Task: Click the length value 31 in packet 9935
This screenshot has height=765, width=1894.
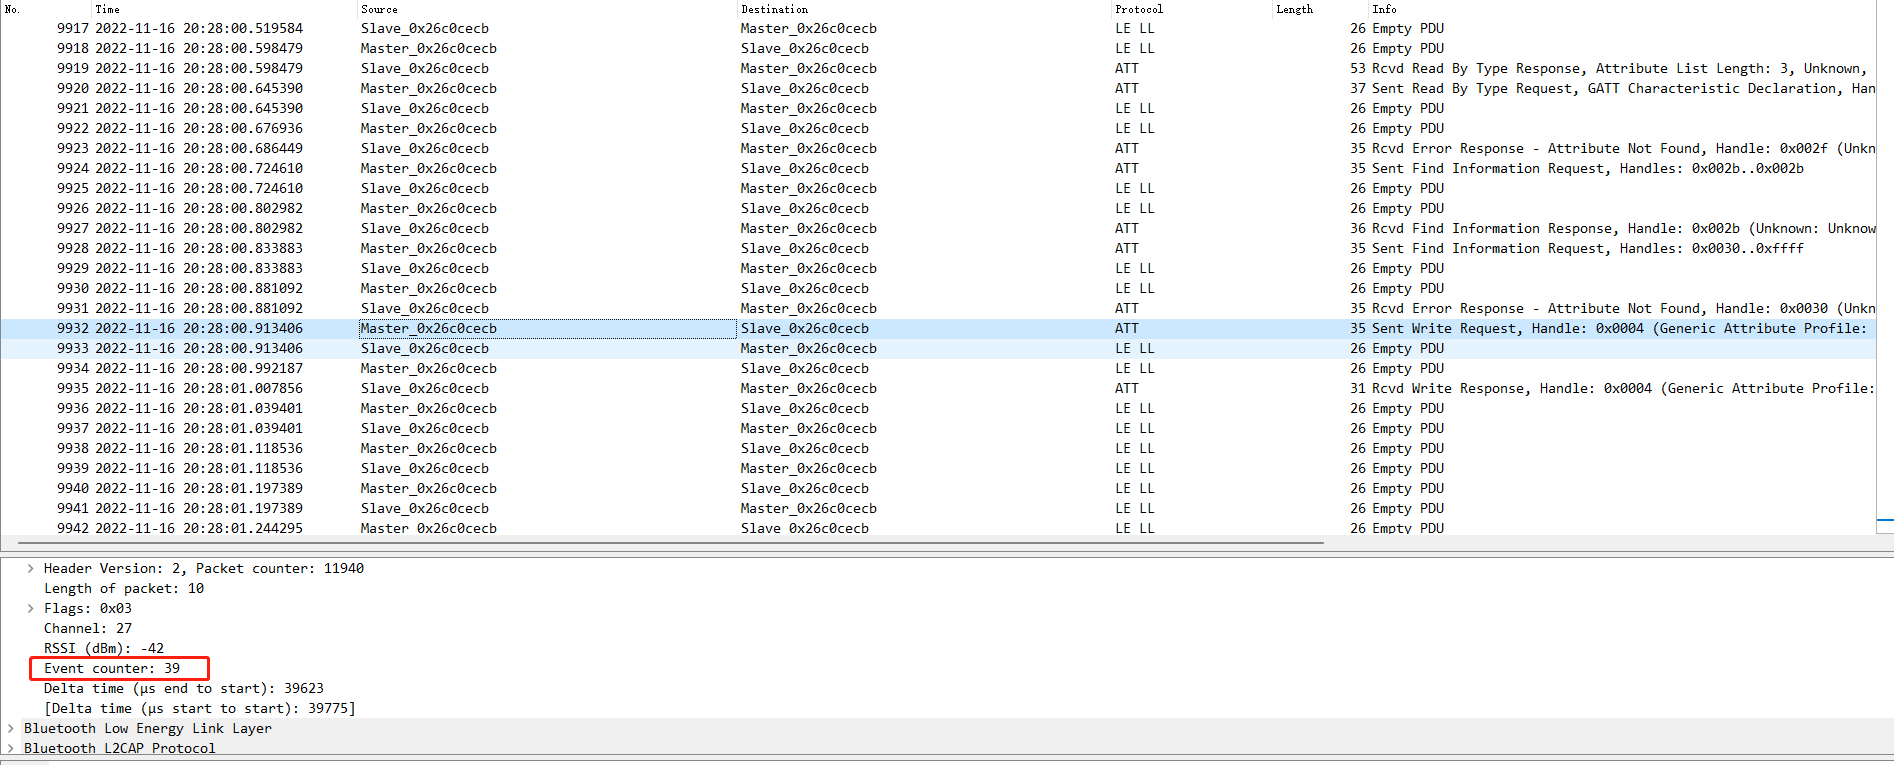Action: (x=1357, y=388)
